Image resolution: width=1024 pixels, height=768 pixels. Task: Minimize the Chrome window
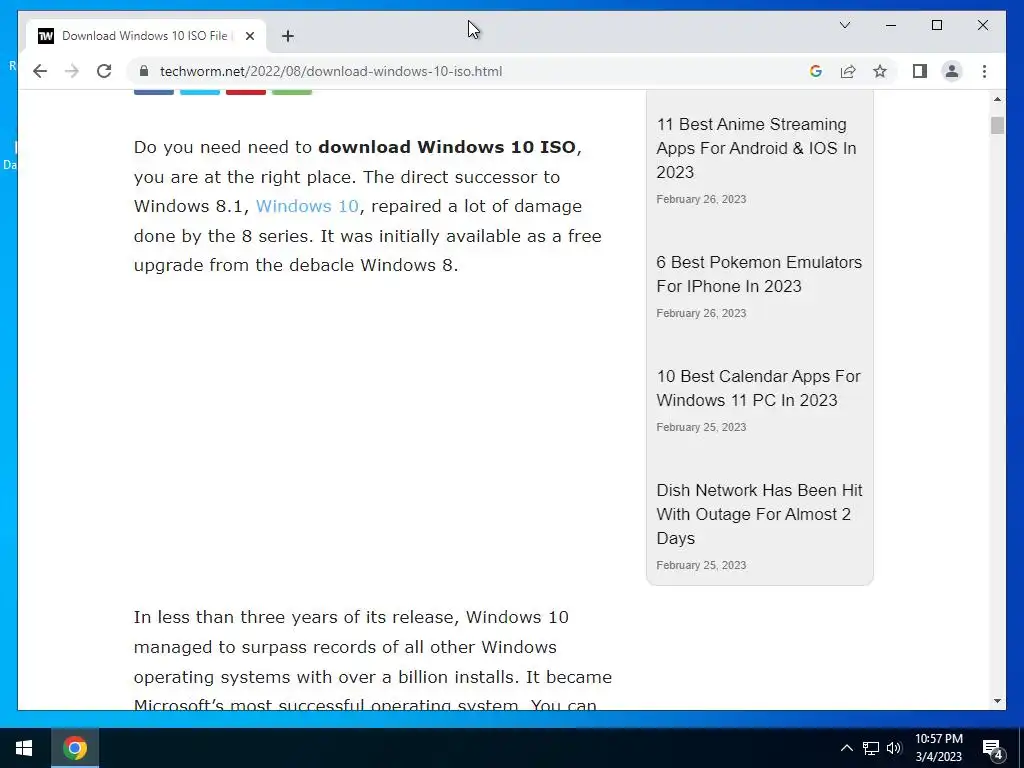coord(891,25)
